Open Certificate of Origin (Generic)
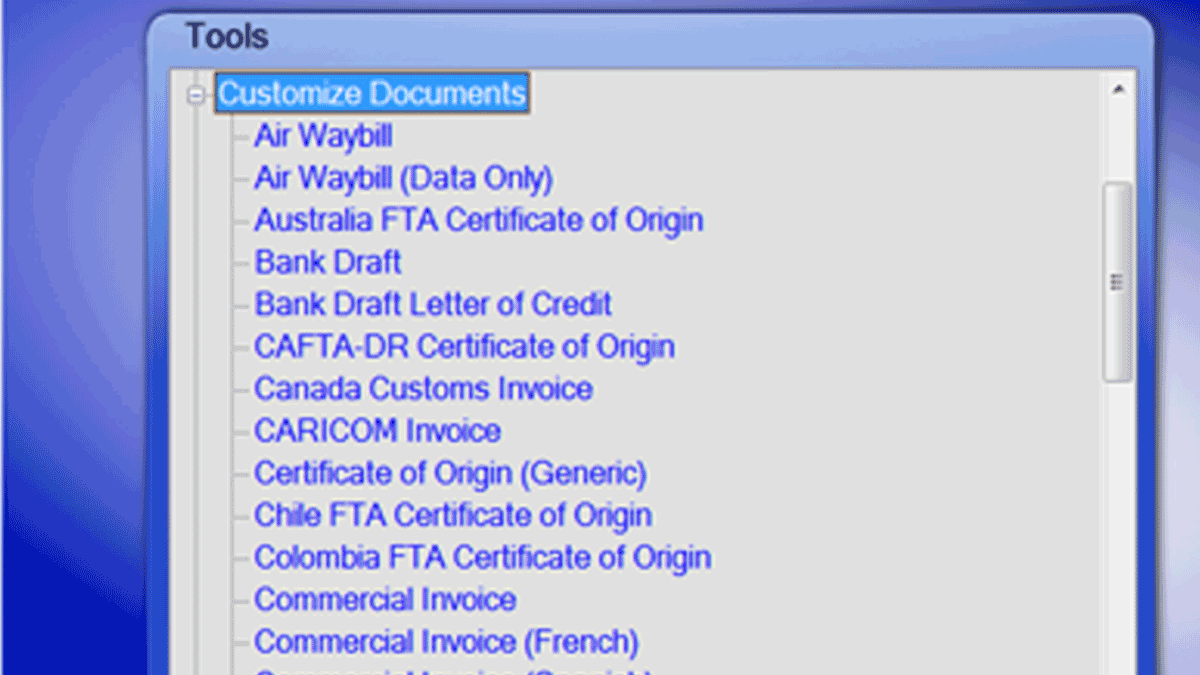 tap(450, 472)
